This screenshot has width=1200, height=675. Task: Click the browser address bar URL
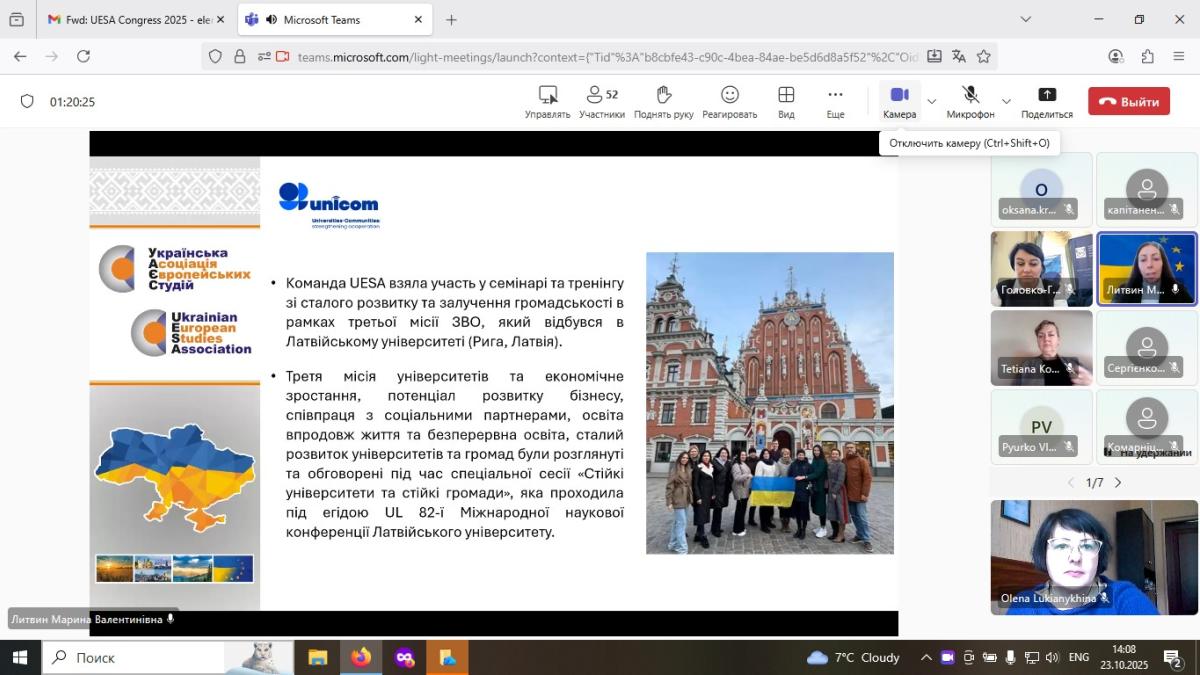(600, 57)
